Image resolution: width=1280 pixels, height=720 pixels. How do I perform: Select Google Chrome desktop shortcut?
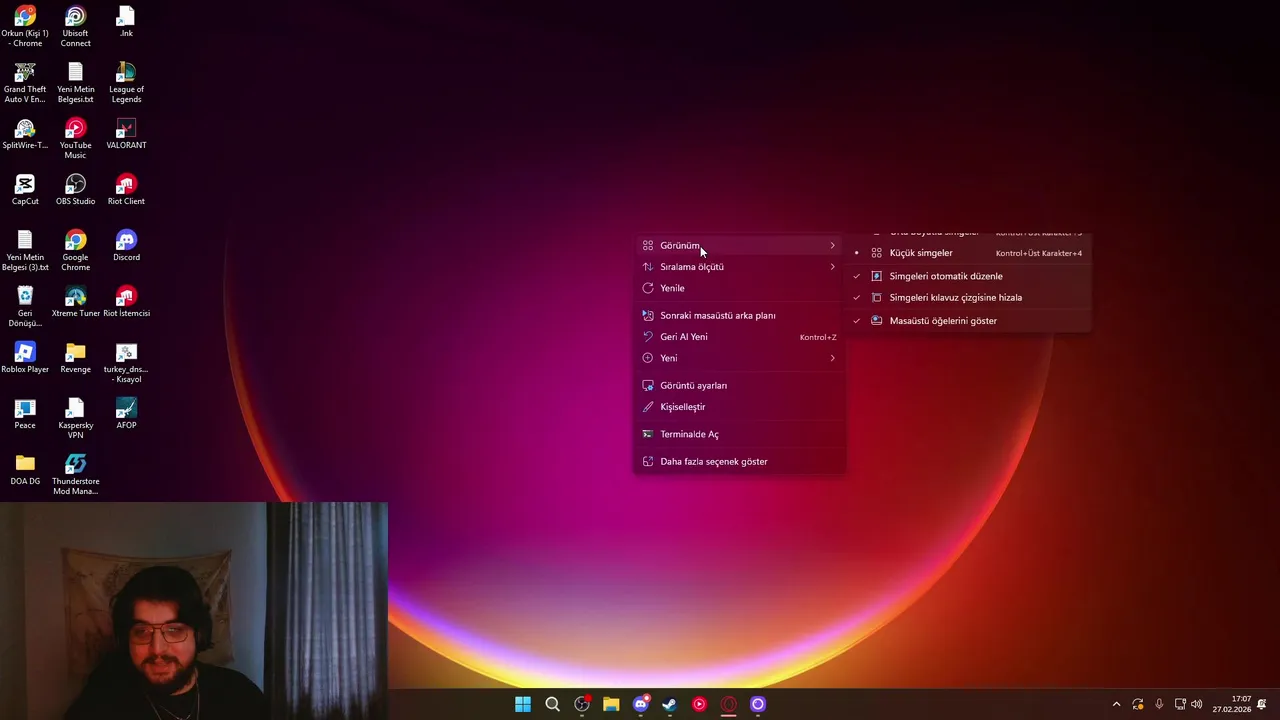coord(75,251)
